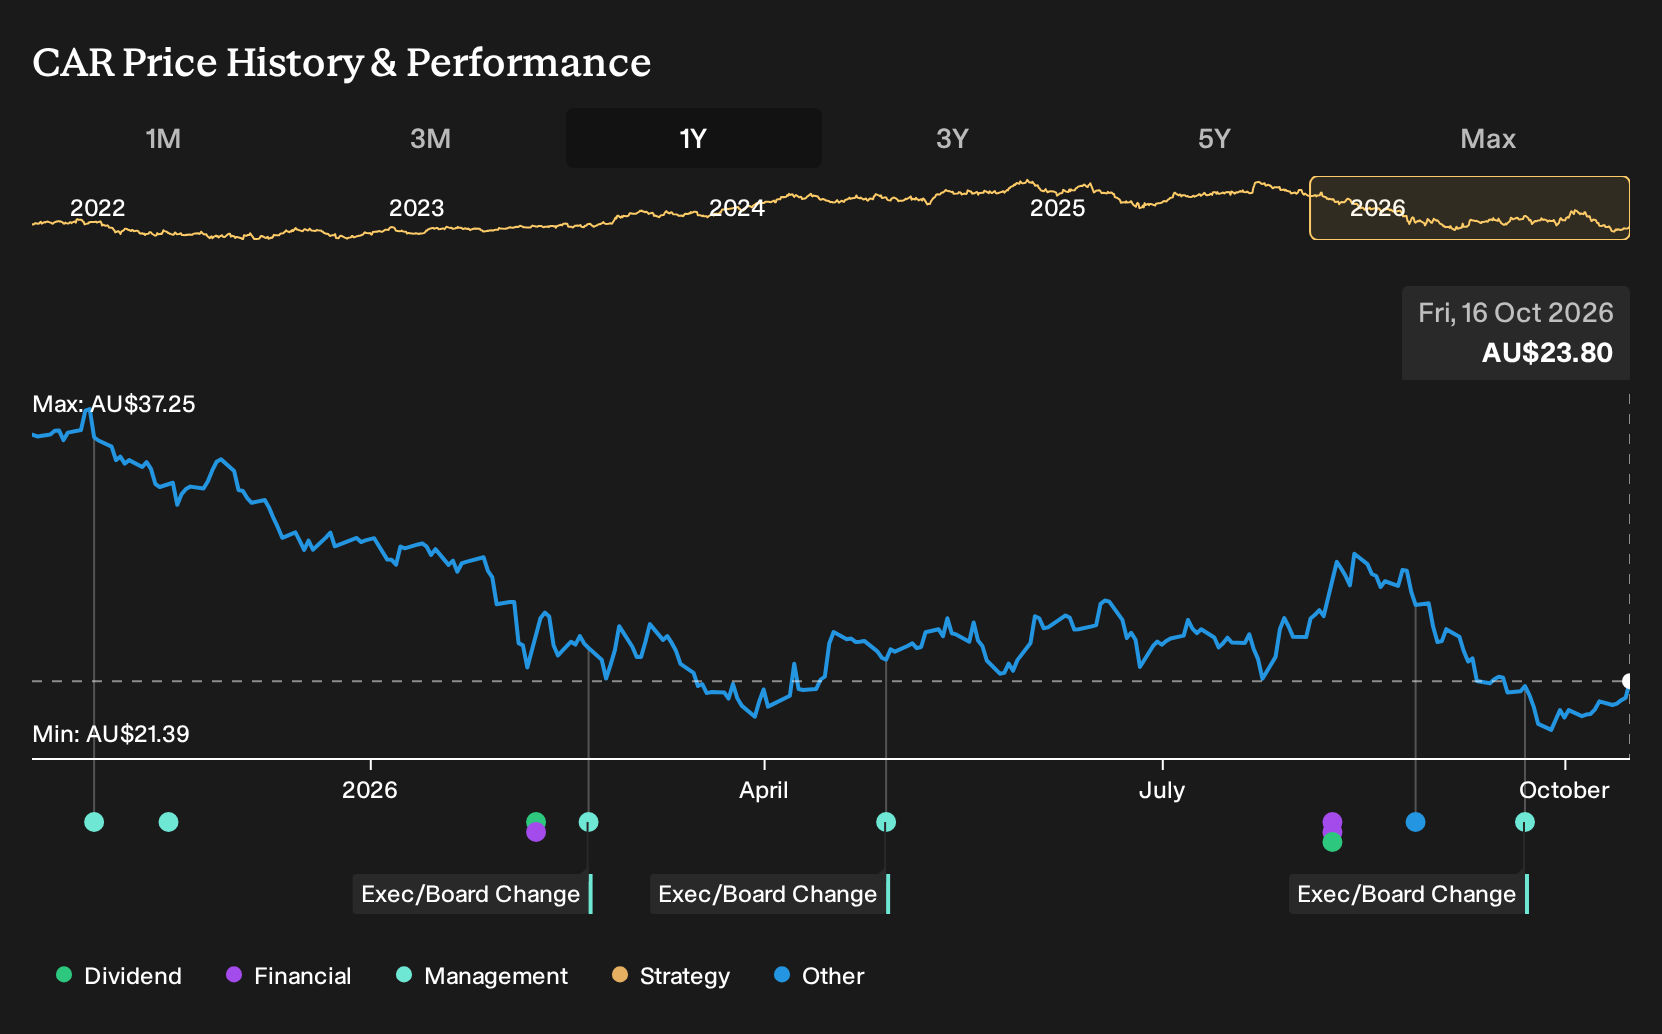Click the purple financial dot before April
Viewport: 1662px width, 1034px height.
pos(536,832)
